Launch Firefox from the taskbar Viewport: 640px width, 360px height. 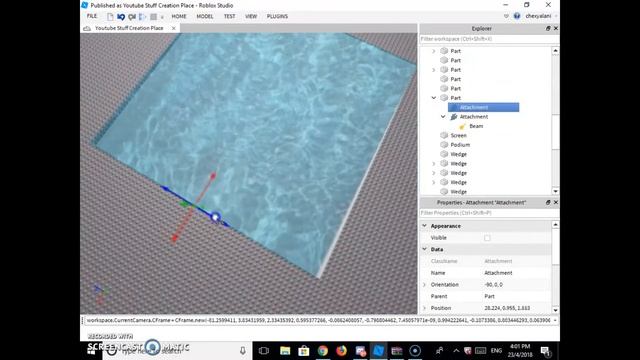tap(342, 351)
